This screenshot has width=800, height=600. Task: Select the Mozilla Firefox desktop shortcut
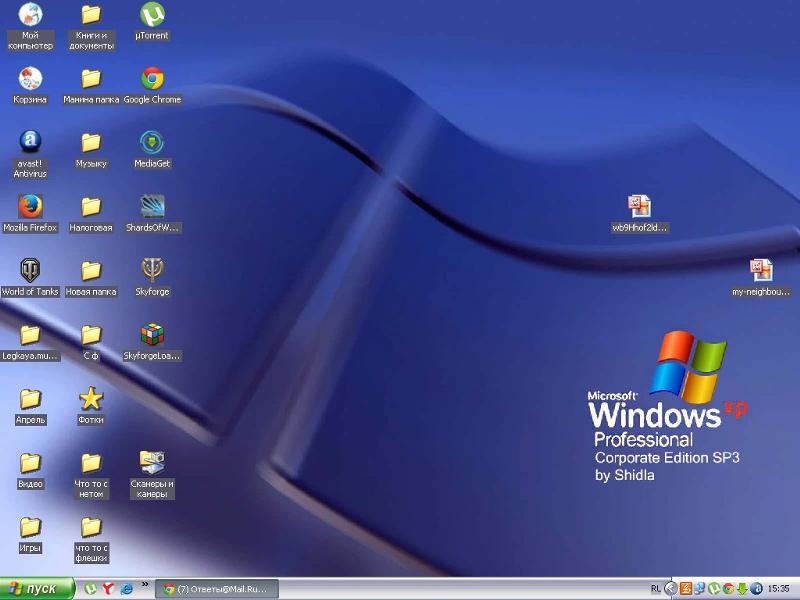[30, 213]
